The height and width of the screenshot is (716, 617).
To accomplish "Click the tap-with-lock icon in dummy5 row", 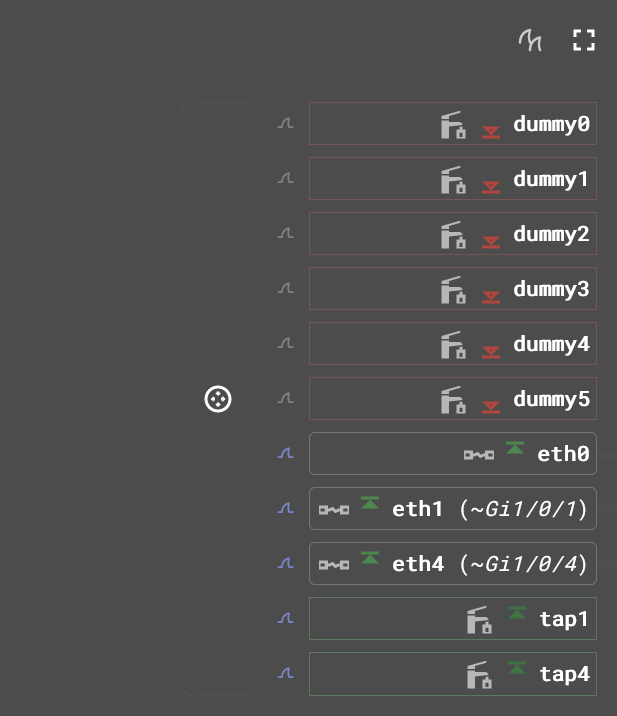I will click(x=453, y=400).
